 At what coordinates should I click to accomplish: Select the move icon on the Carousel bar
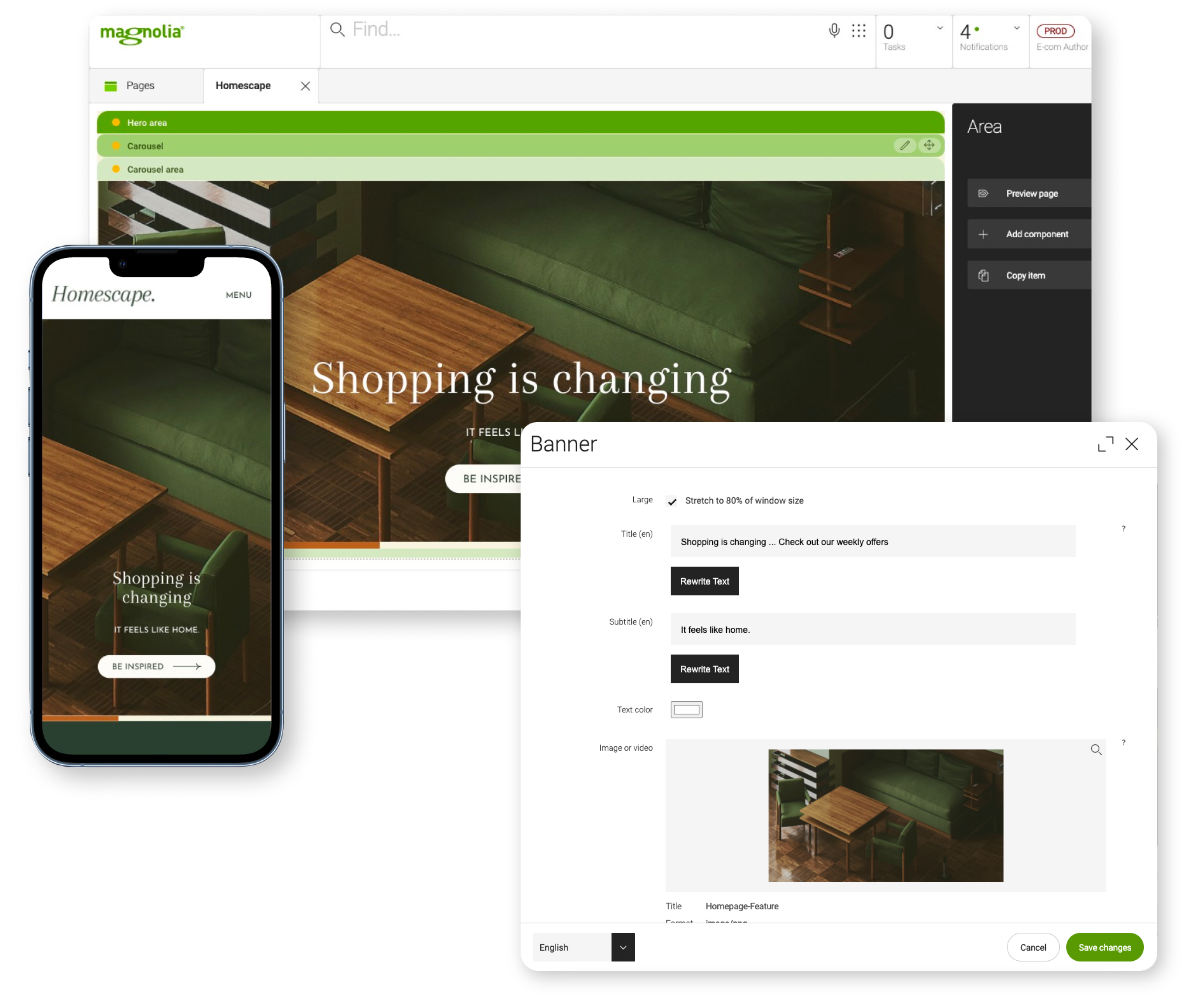click(929, 145)
